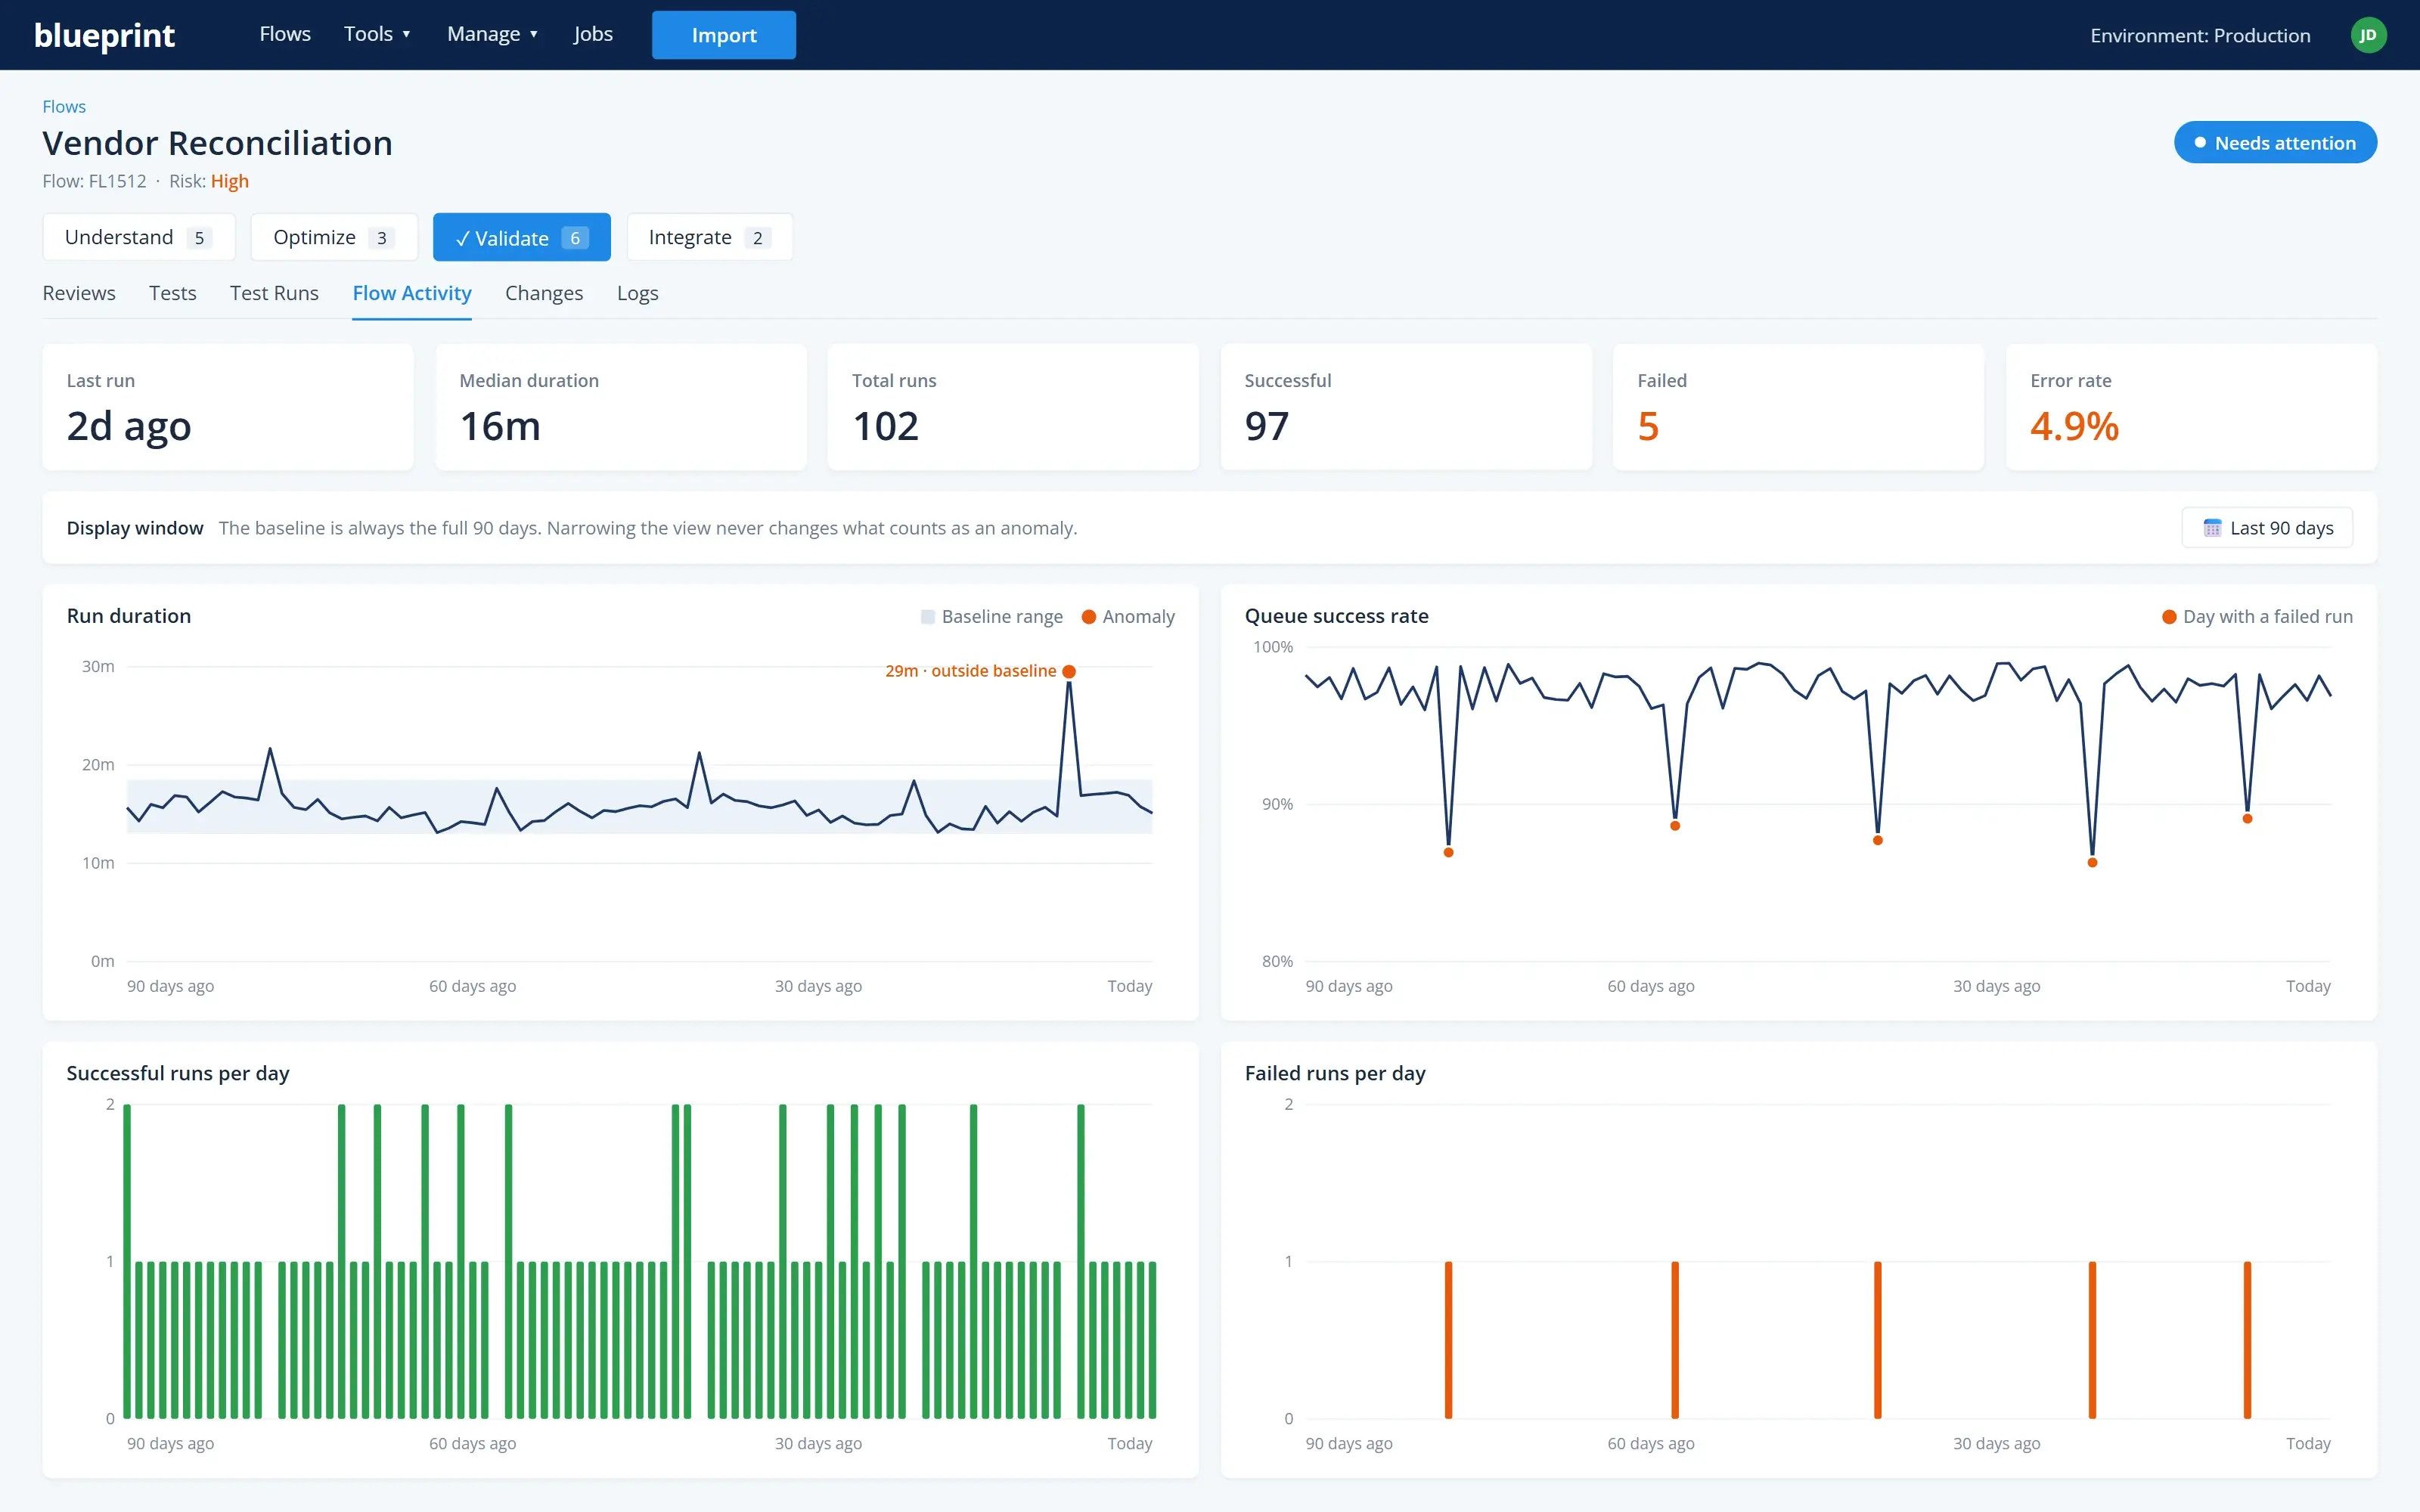Click the Failed 5 value

point(1648,427)
